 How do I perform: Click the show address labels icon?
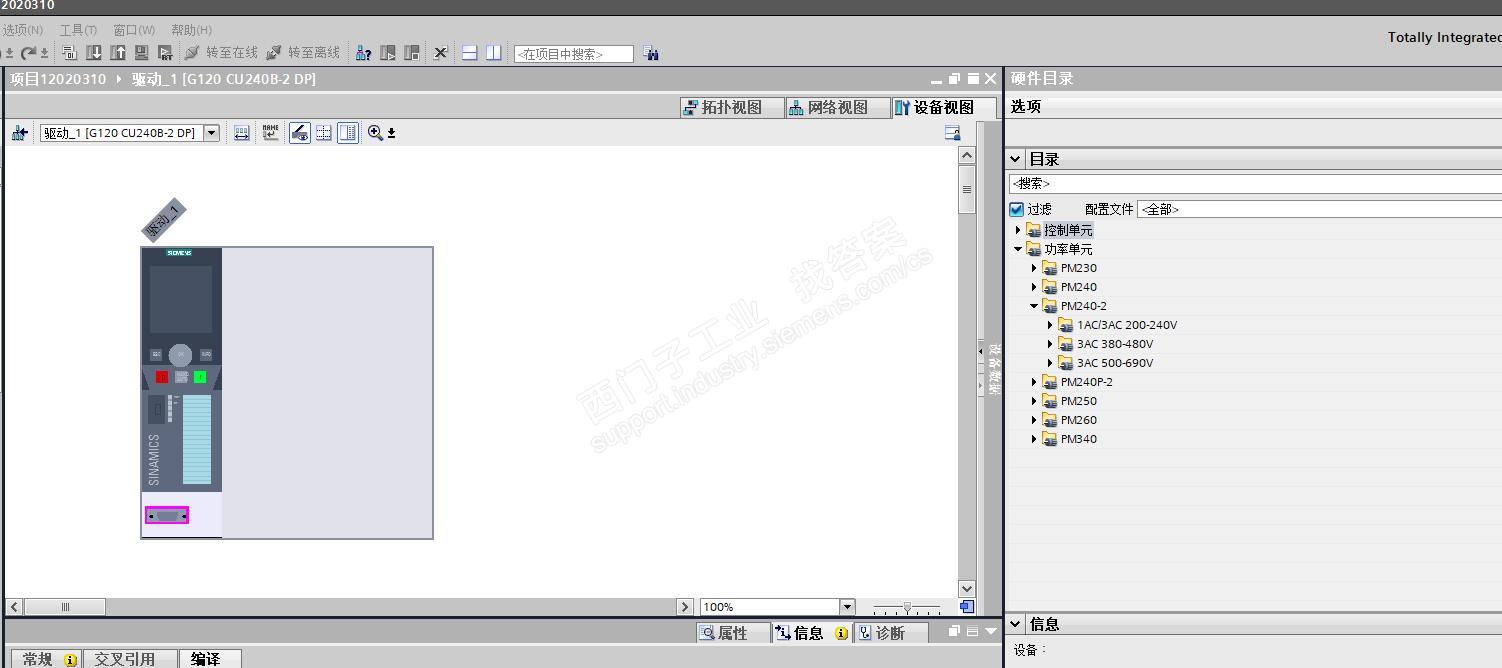pos(241,132)
